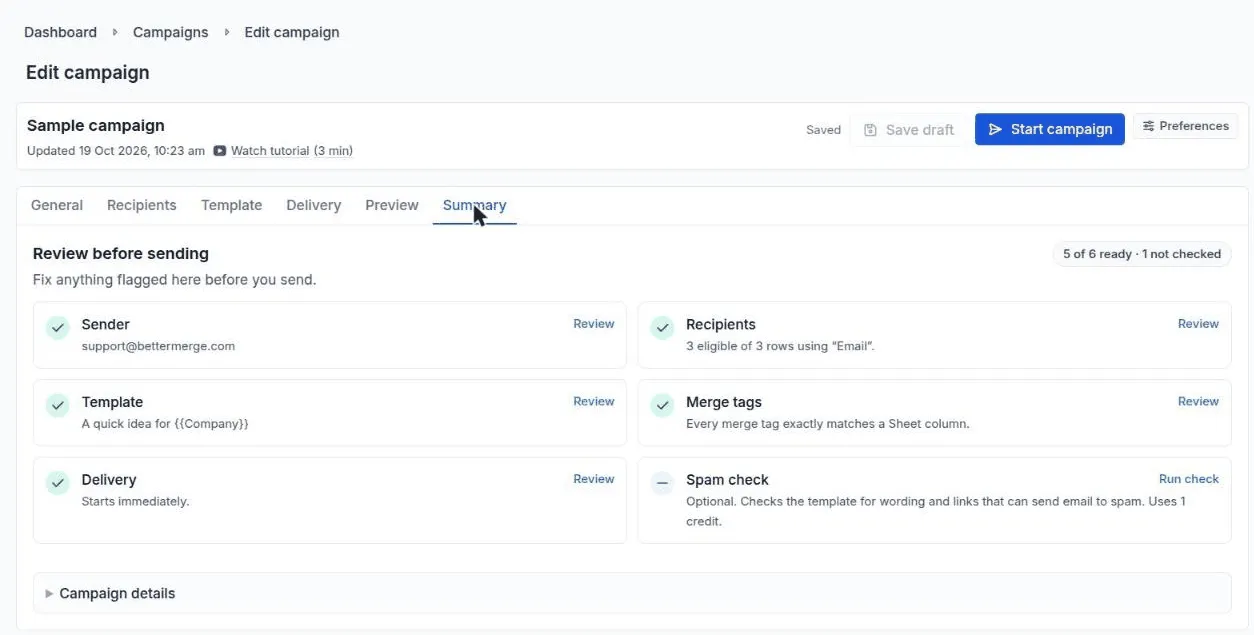Click the Saved status label
1254x635 pixels.
(823, 130)
